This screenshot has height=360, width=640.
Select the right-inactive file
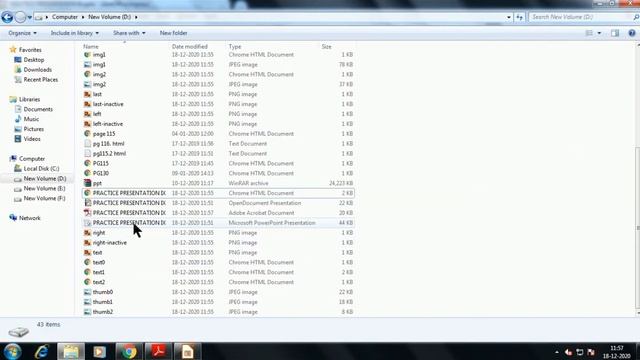[109, 243]
